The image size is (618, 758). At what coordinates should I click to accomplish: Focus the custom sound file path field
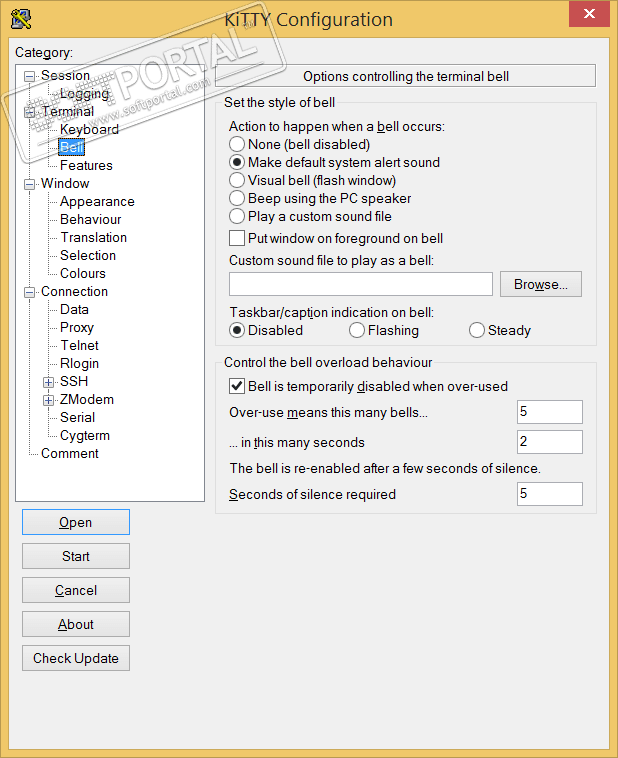pos(361,284)
